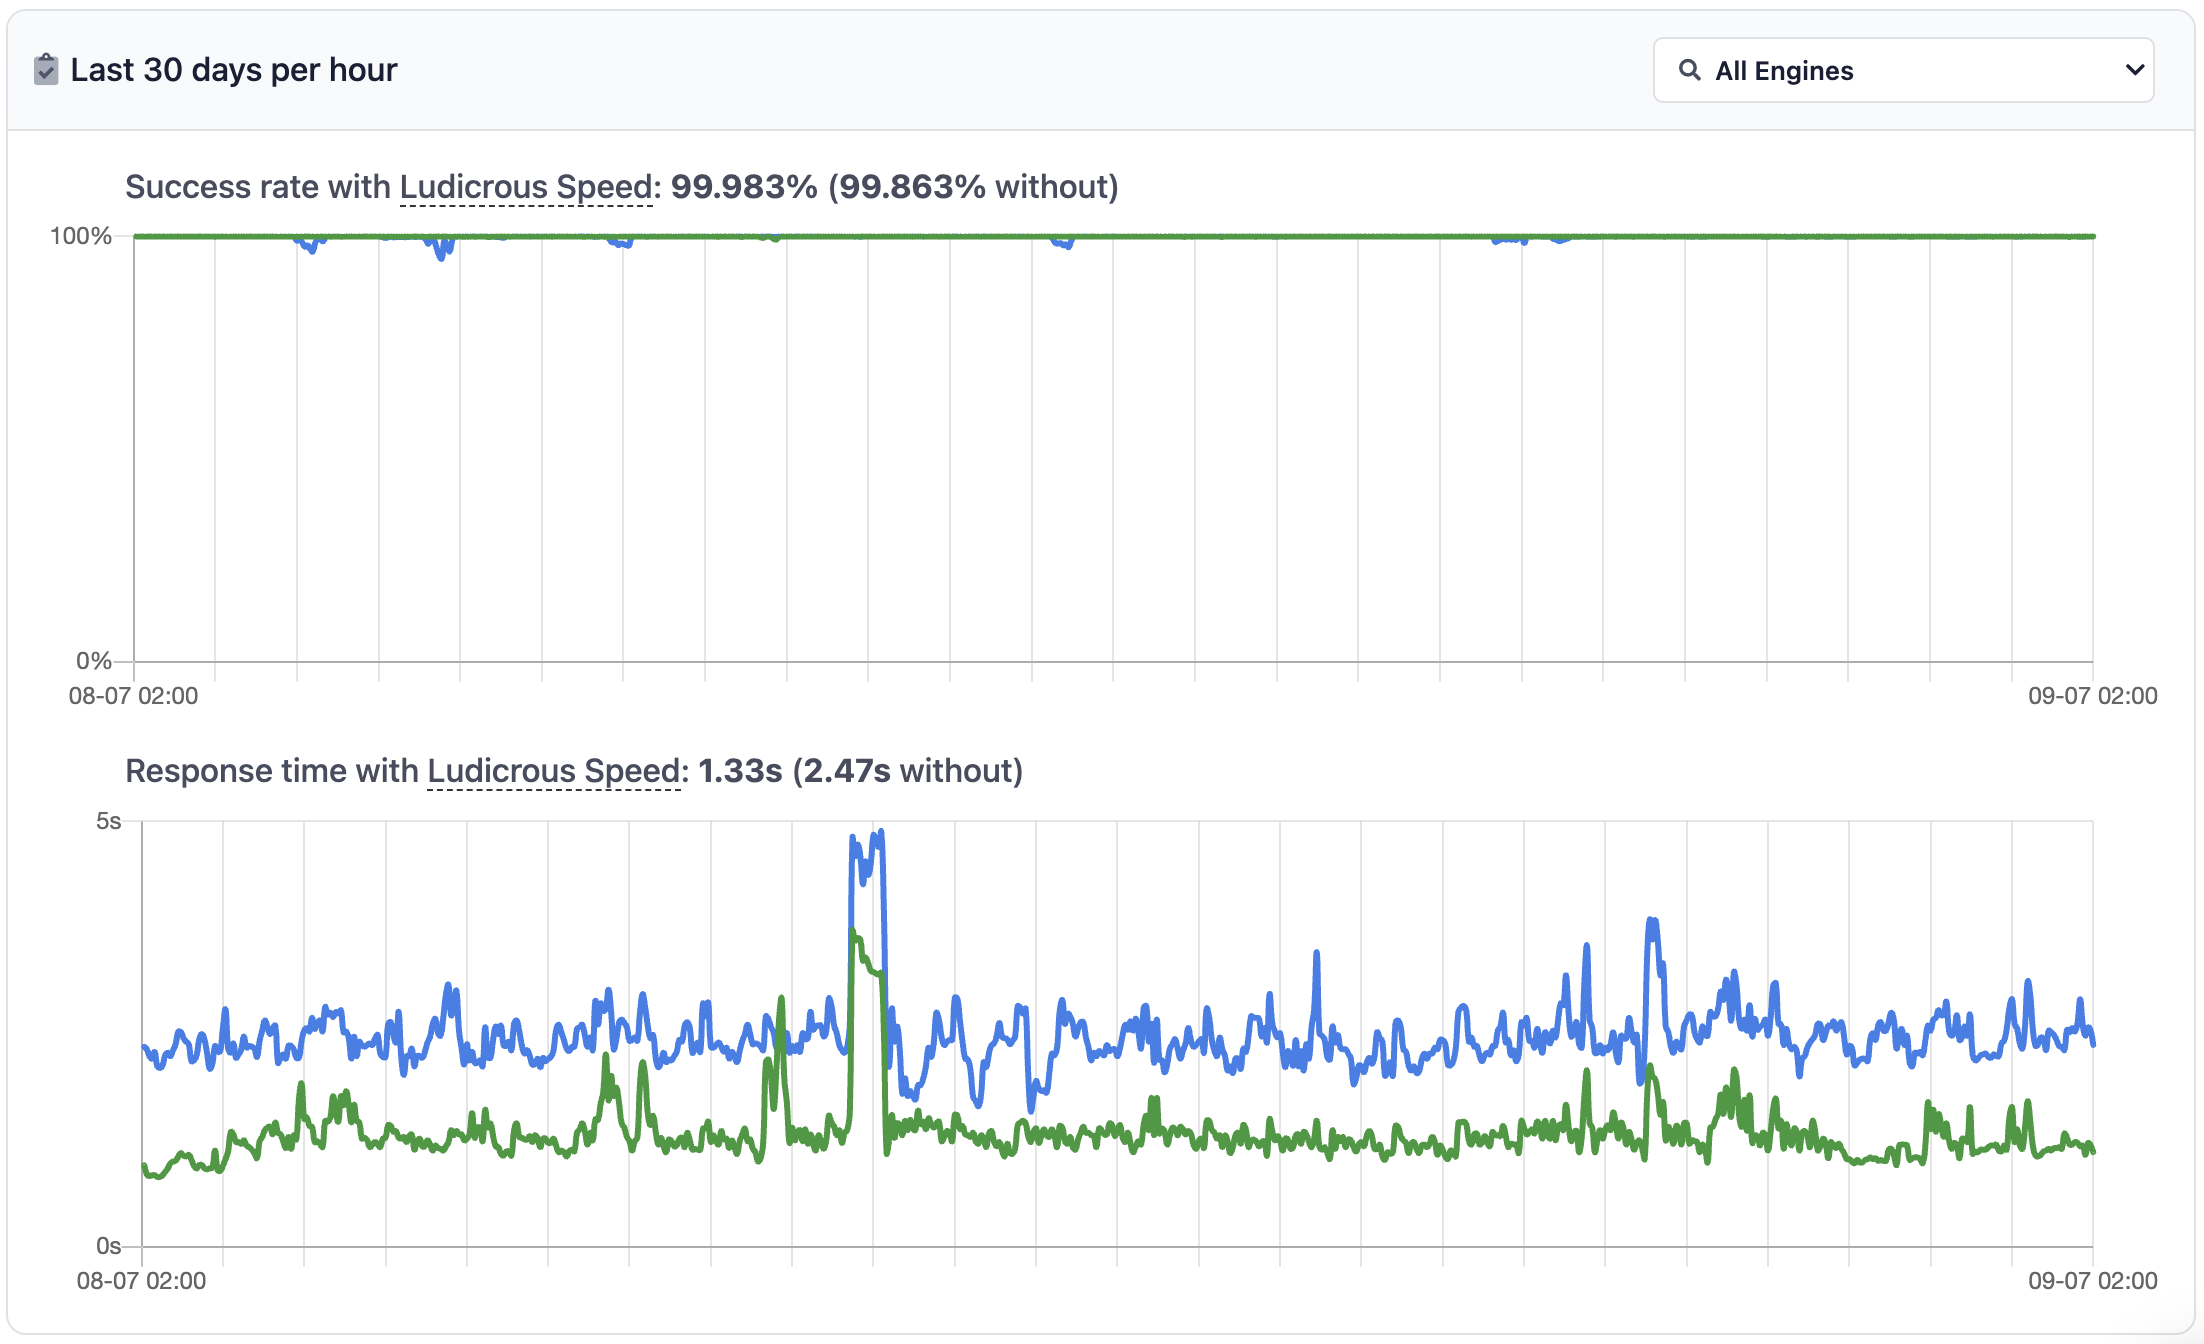
Task: Click the 08-07 02:00 label under the success chart
Action: pyautogui.click(x=133, y=696)
